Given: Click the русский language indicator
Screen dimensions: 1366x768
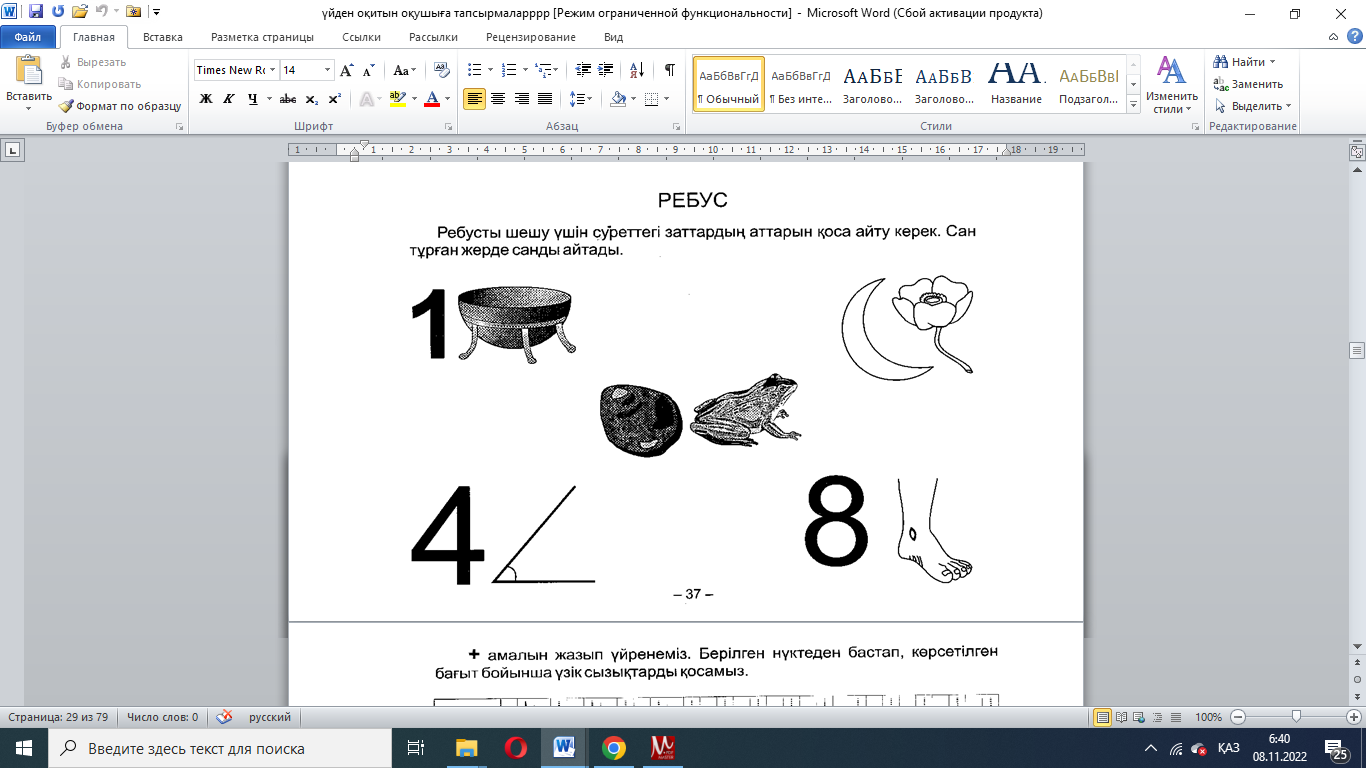Looking at the screenshot, I should click(270, 717).
